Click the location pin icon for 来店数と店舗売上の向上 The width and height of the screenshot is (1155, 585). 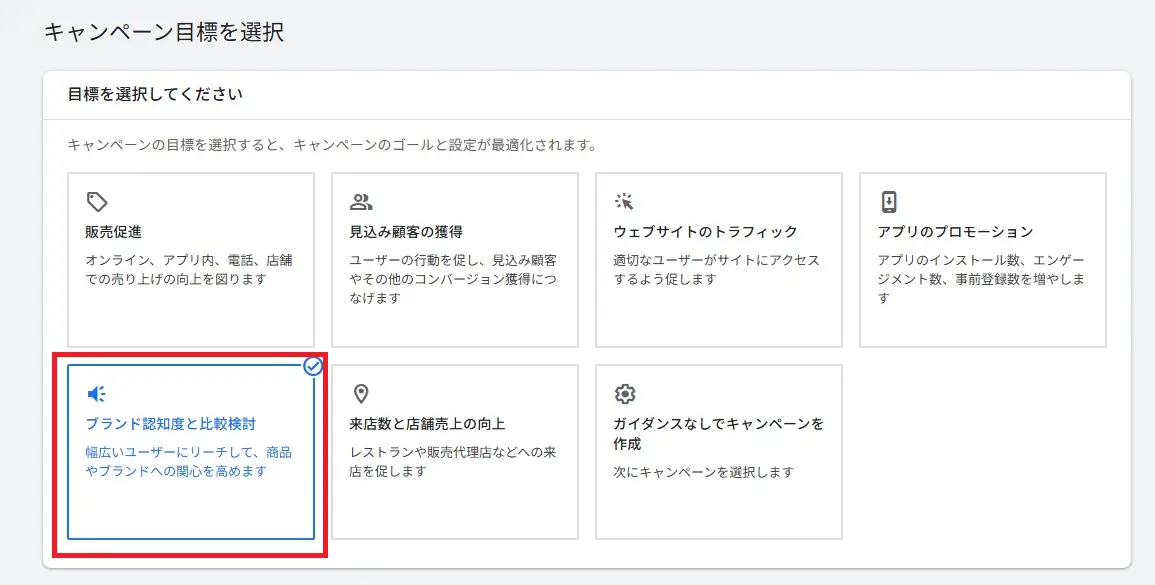tap(361, 393)
